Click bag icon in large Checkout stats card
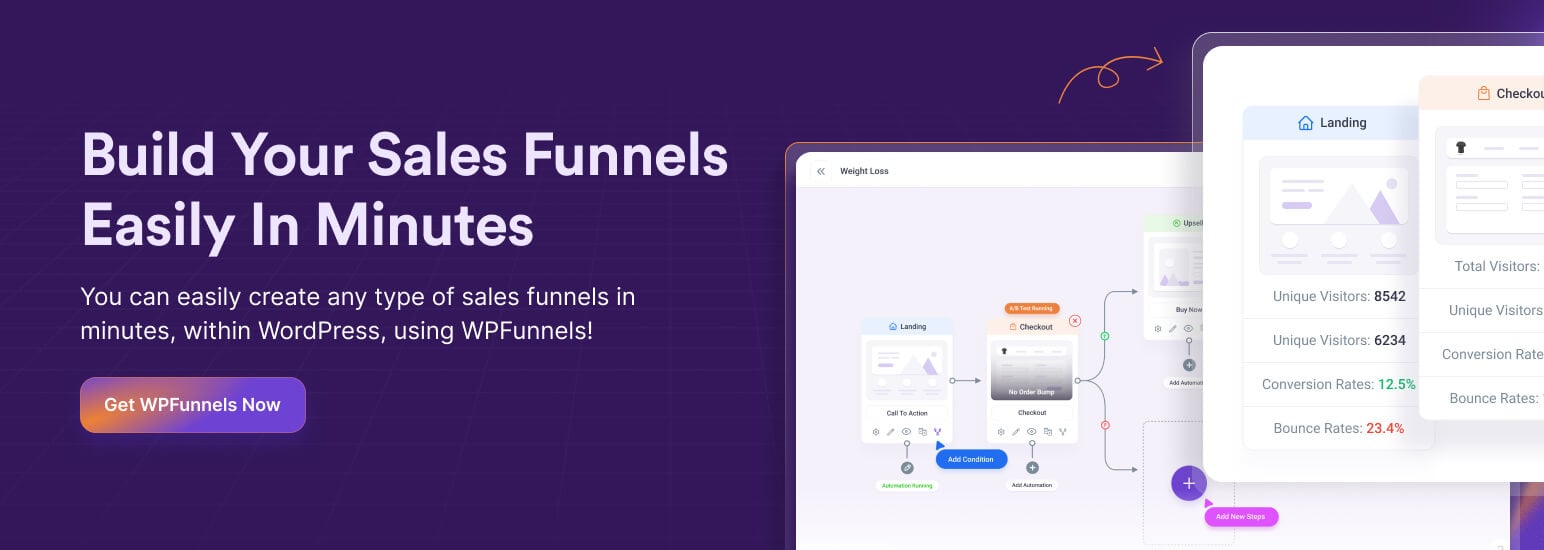 tap(1484, 94)
